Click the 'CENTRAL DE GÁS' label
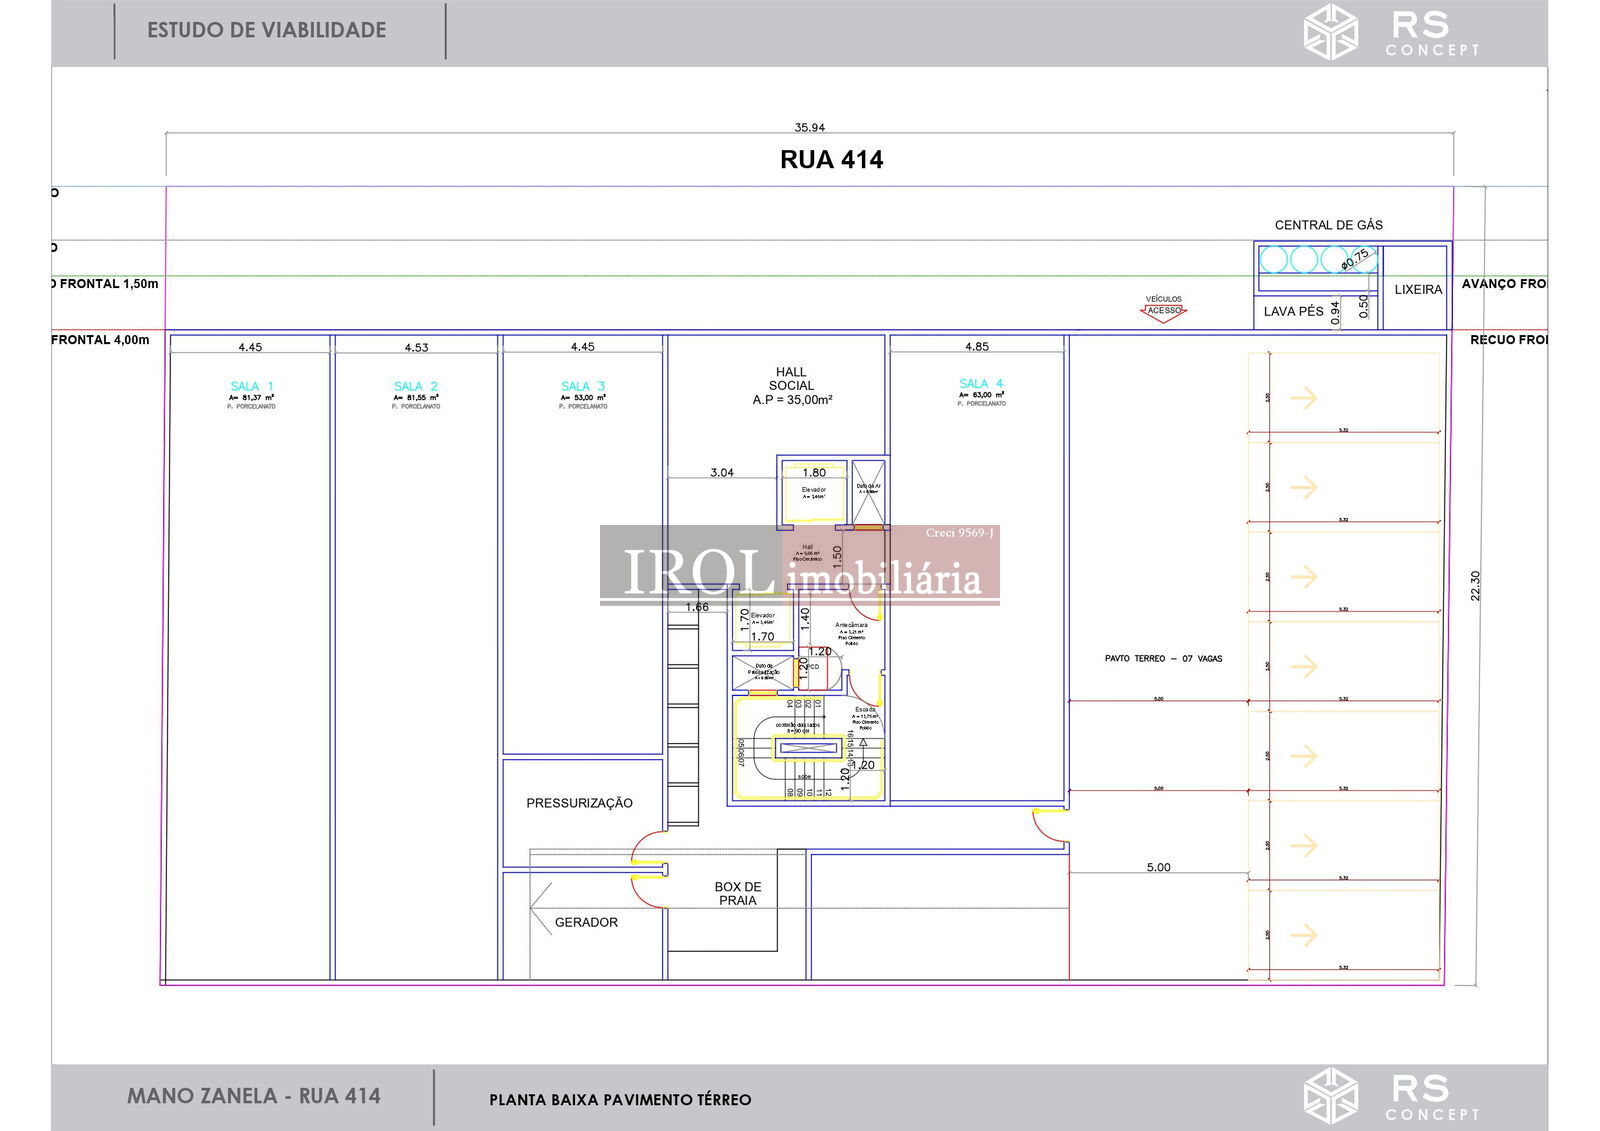 1328,225
